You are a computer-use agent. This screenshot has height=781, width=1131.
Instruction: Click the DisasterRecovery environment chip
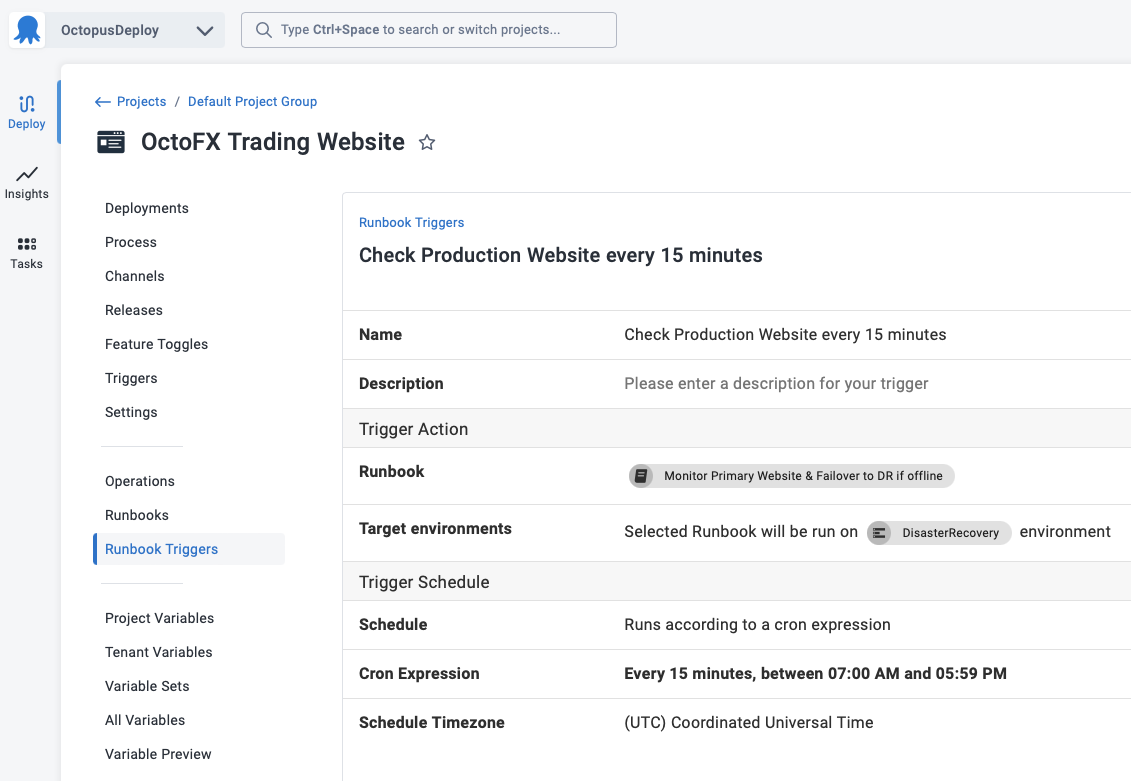coord(938,533)
